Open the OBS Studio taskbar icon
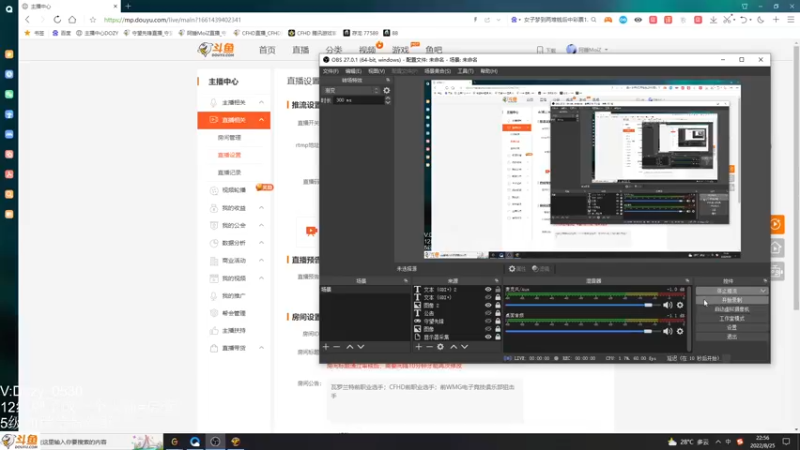This screenshot has height=450, width=800. (x=215, y=442)
